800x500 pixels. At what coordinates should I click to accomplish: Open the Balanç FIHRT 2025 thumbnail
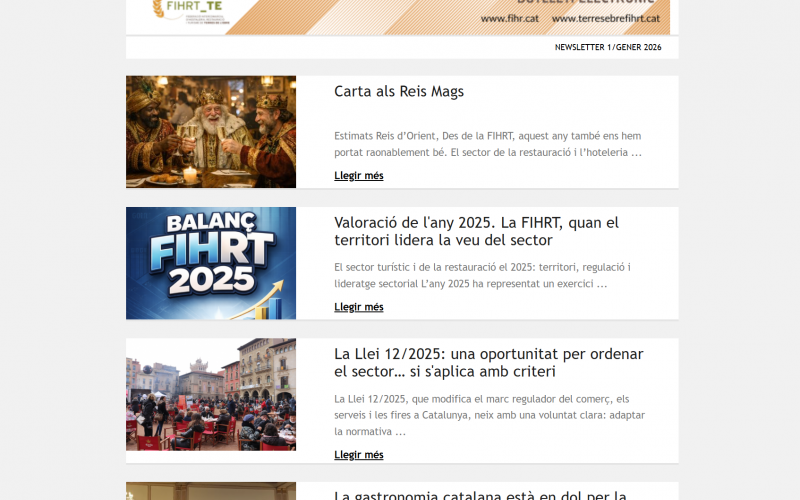(x=211, y=263)
